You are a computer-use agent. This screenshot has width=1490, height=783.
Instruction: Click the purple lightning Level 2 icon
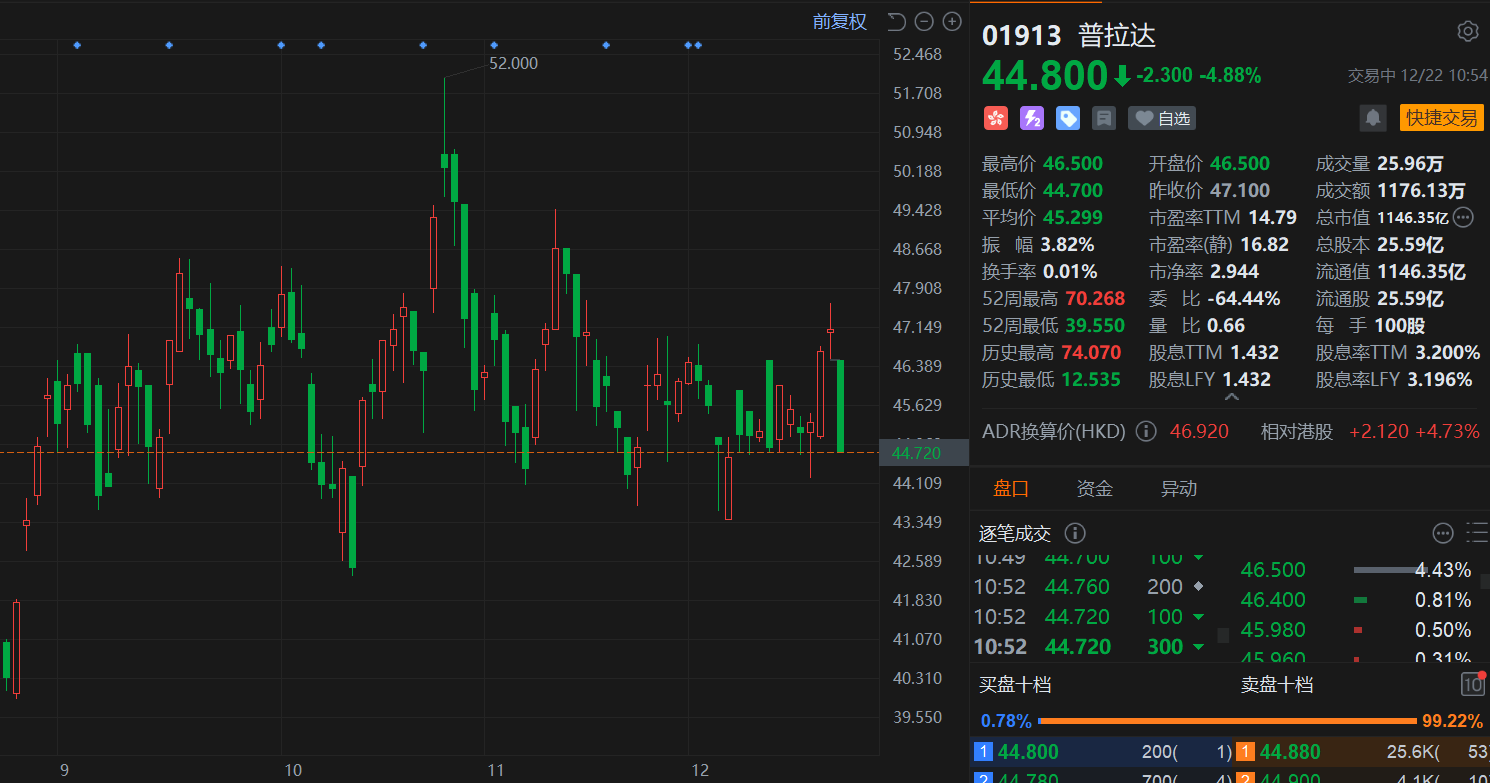[x=1032, y=118]
